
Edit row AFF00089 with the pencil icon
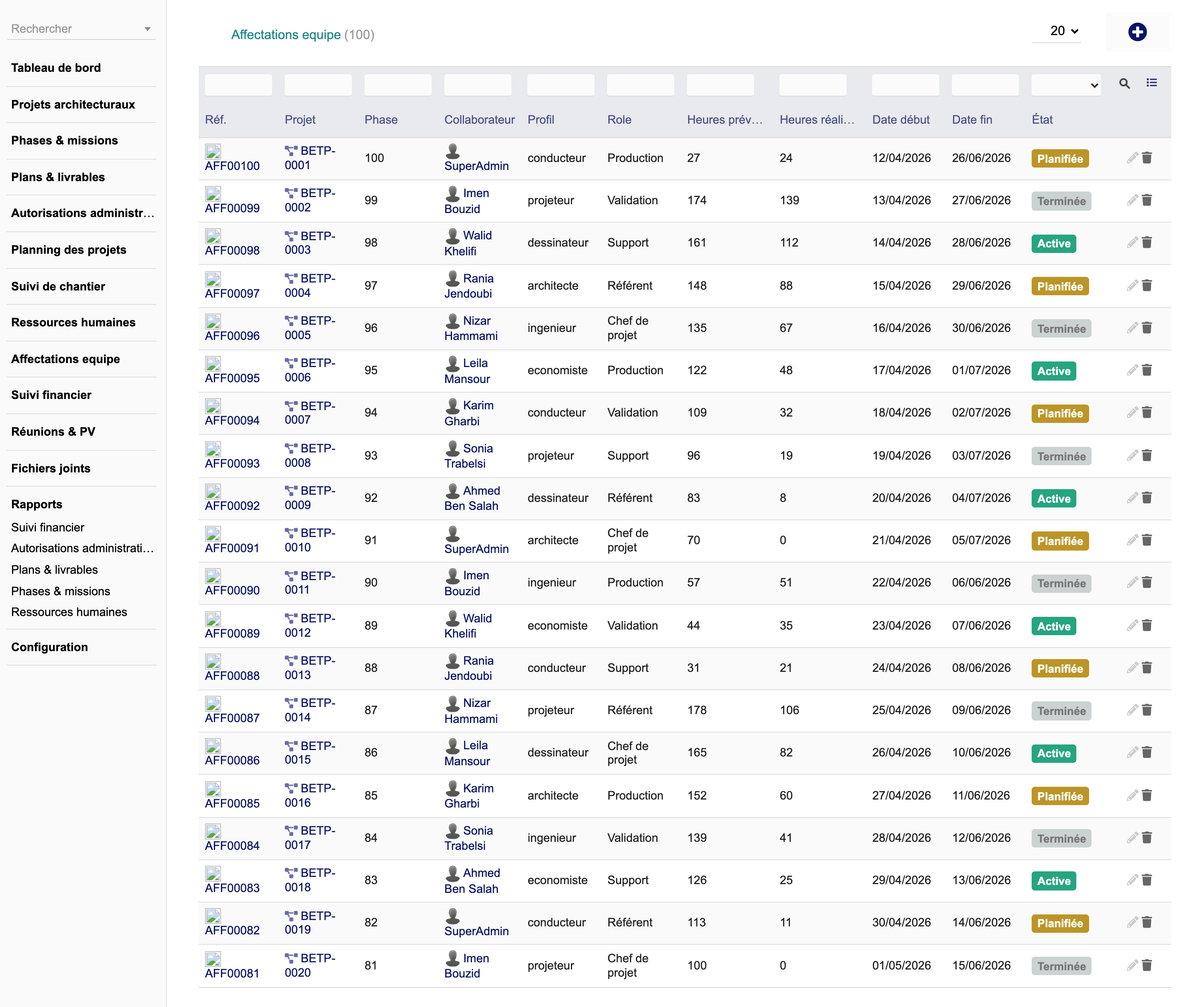click(1132, 625)
